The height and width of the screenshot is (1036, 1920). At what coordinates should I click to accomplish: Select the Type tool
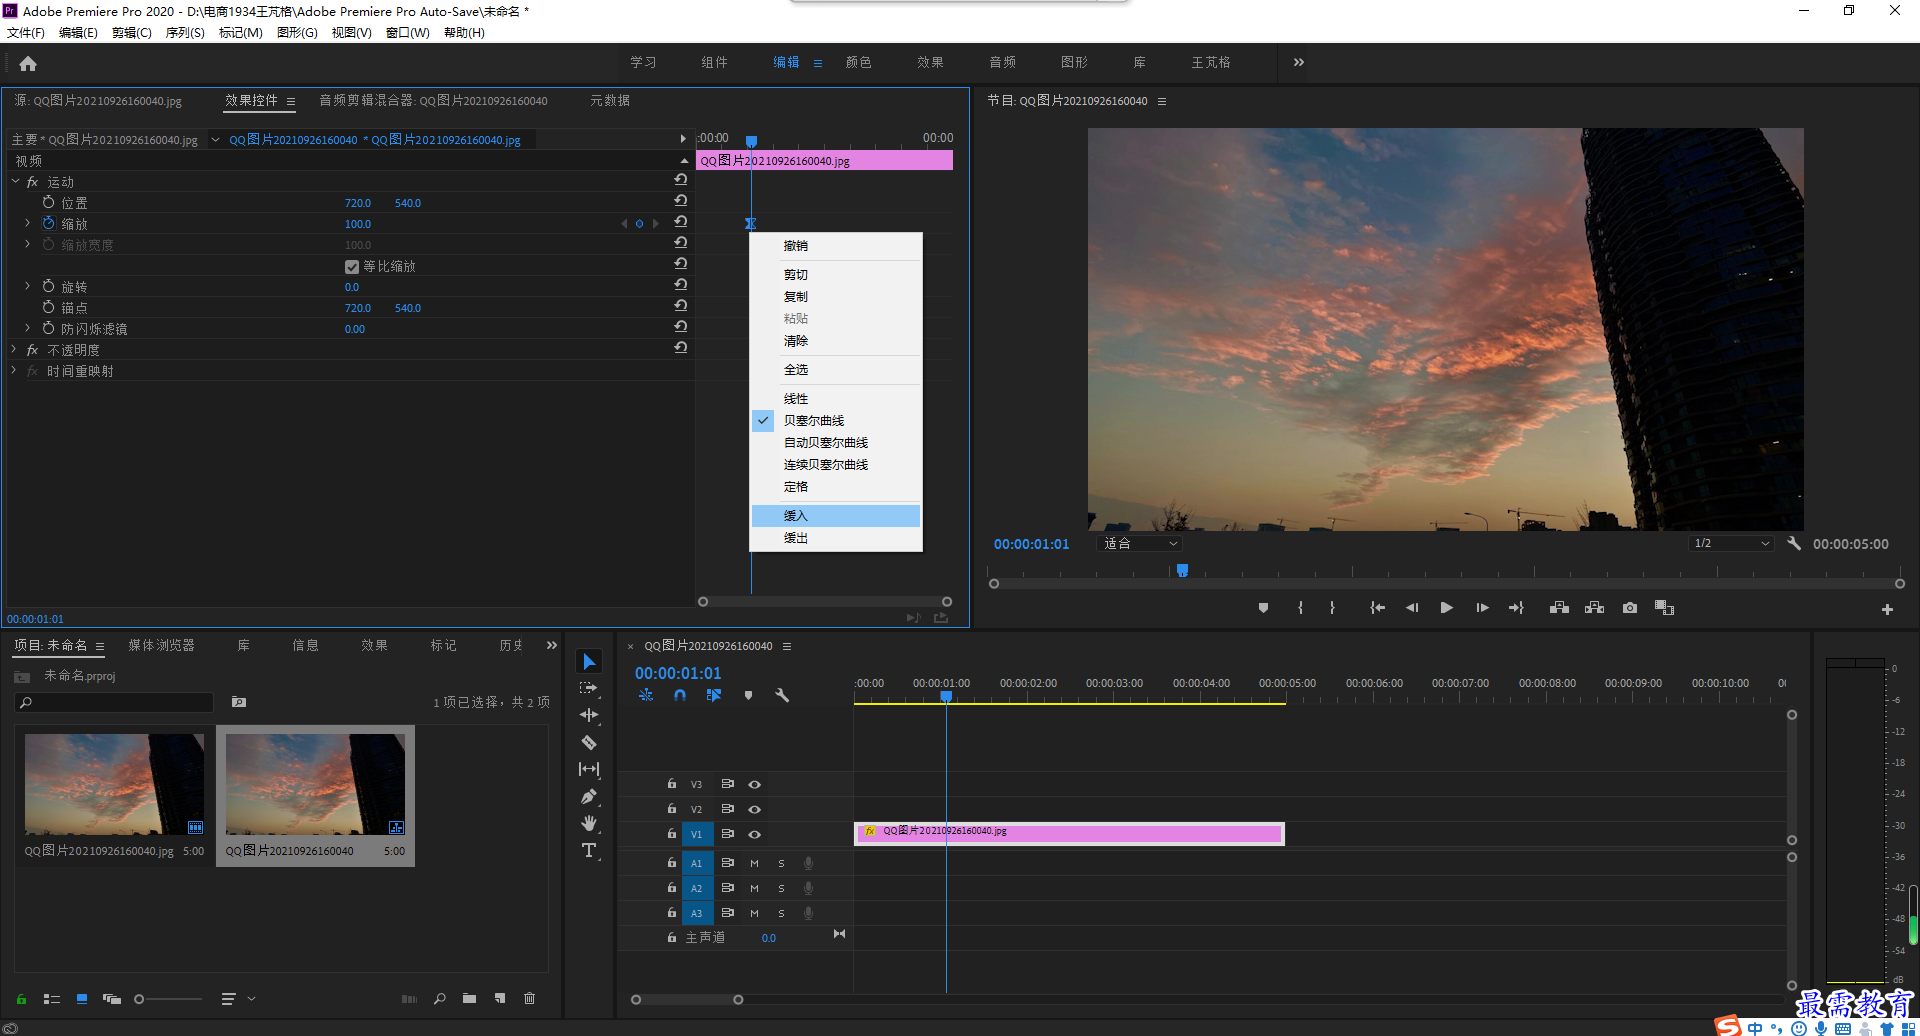pos(589,850)
